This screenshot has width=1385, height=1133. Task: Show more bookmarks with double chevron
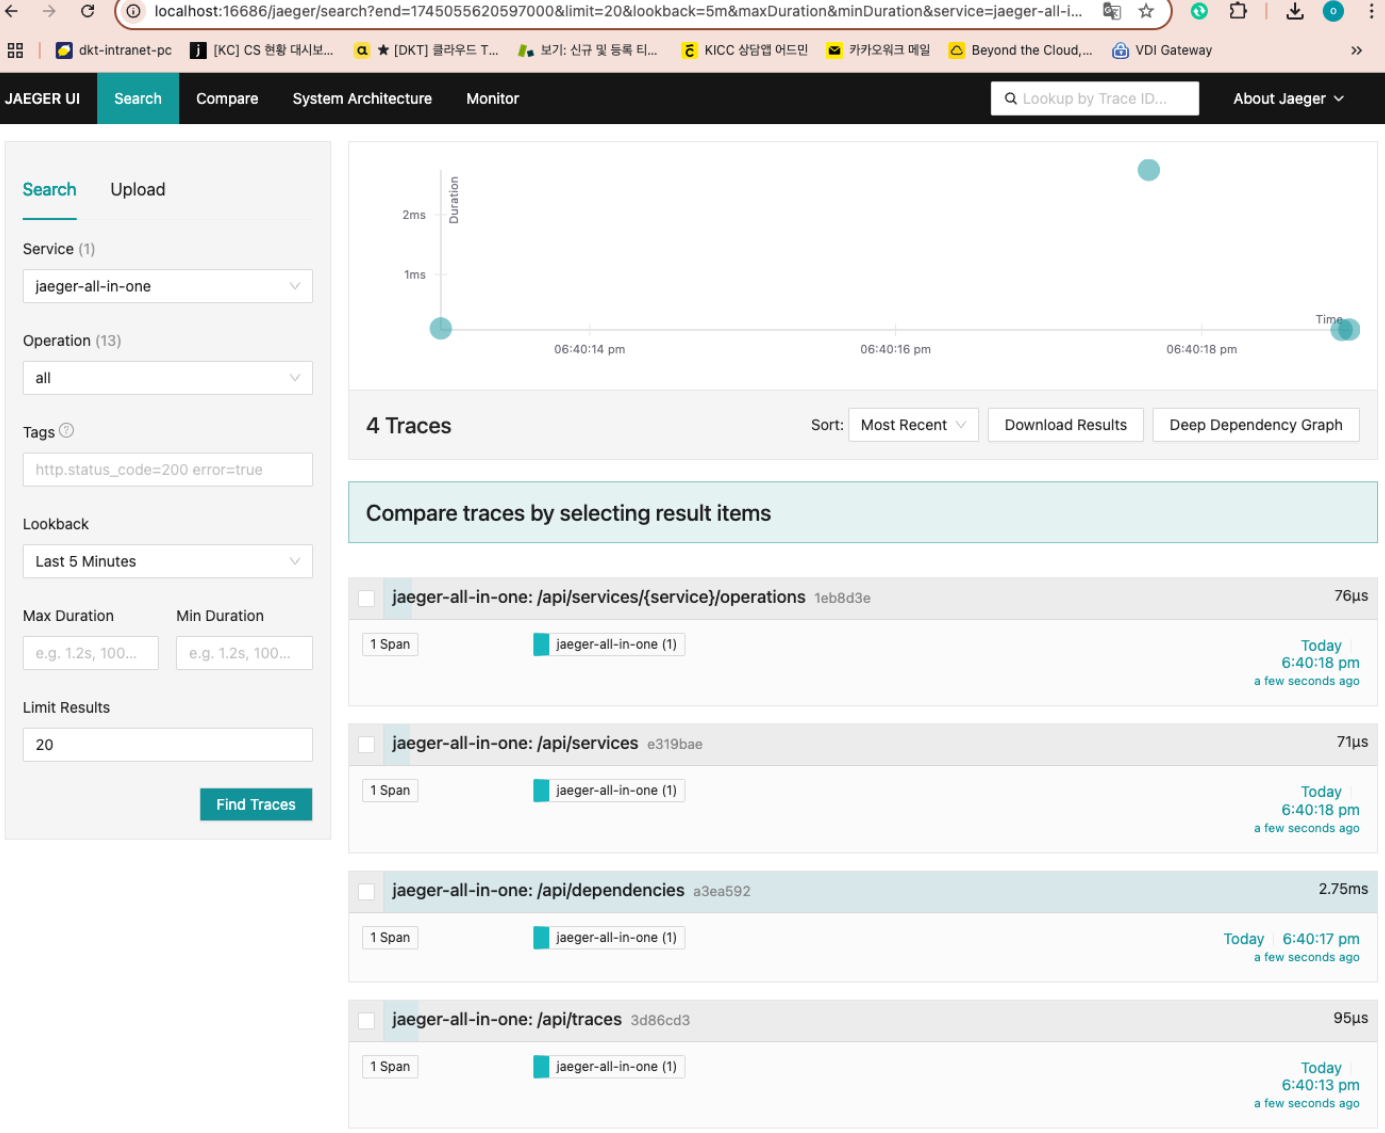coord(1356,50)
